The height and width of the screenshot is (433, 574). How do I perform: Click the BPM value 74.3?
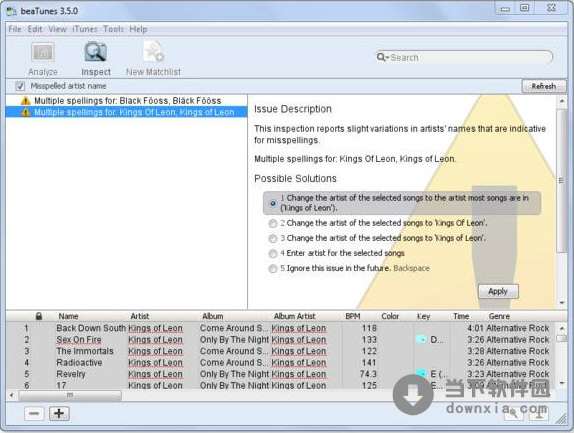pos(368,374)
